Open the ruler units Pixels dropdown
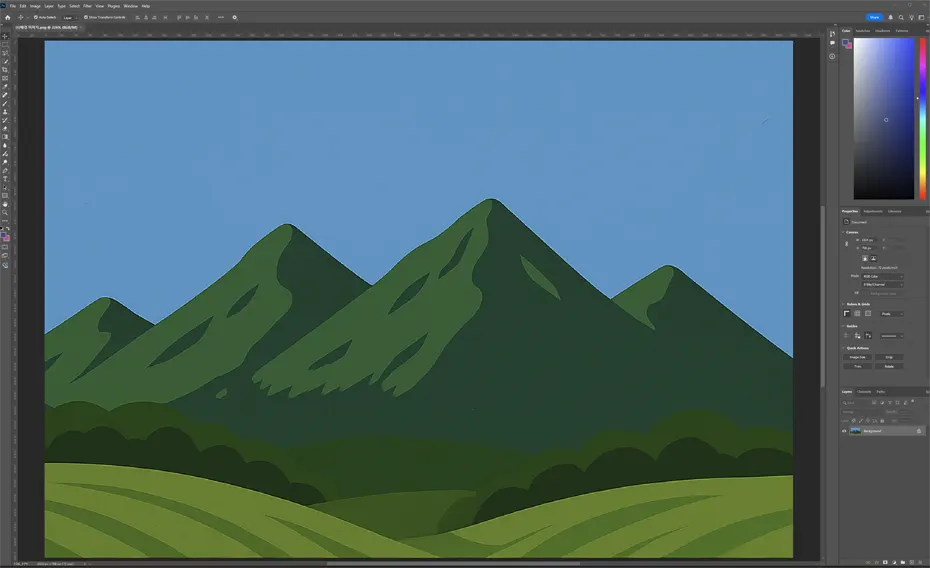Screen dimensions: 930x568 [x=892, y=314]
